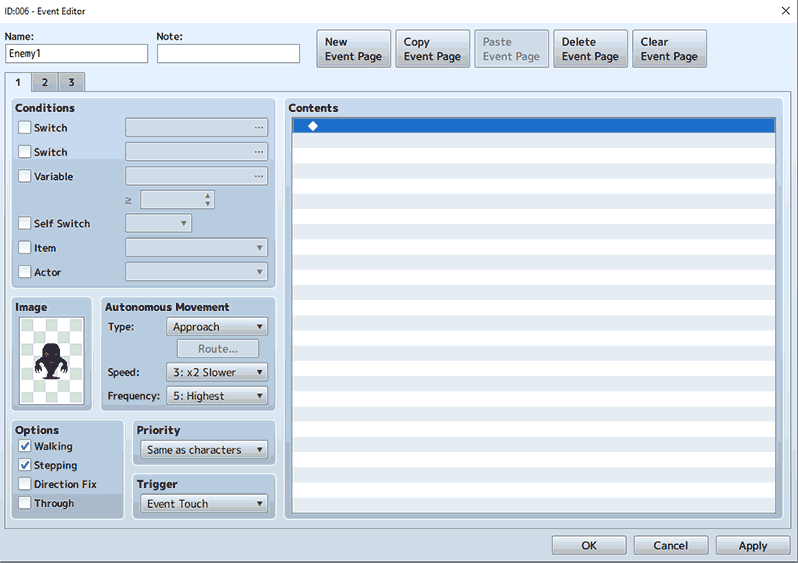Screen dimensions: 798x563
Task: Enable the Actor condition checkbox
Action: pyautogui.click(x=24, y=272)
